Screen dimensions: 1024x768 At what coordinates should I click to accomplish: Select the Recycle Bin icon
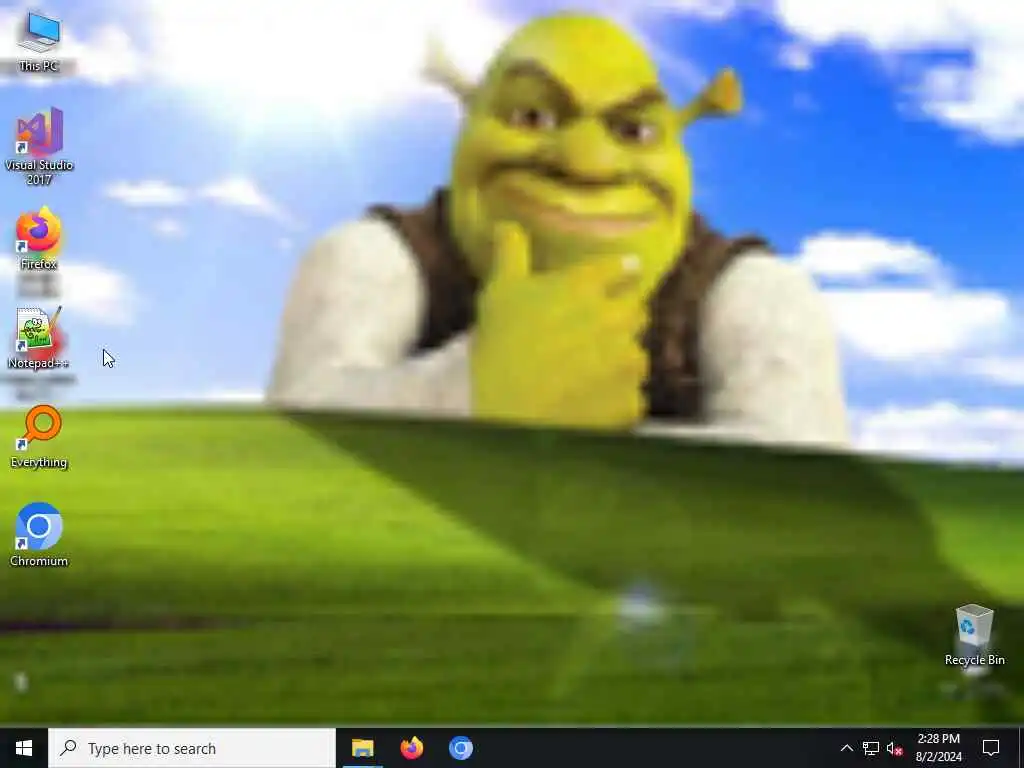pyautogui.click(x=974, y=636)
